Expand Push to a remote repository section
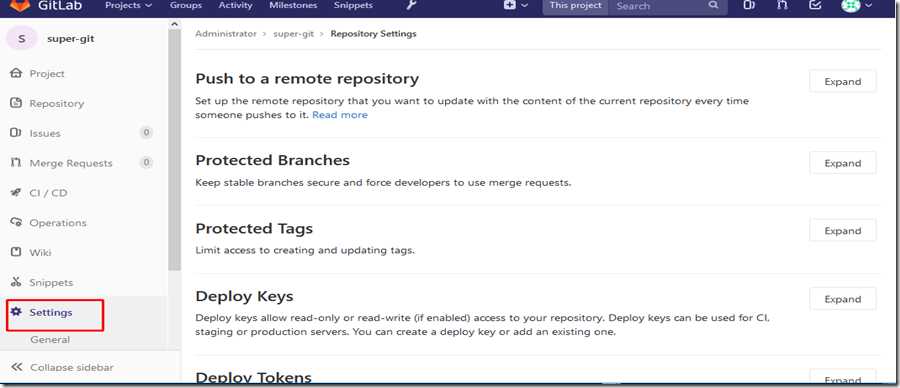Image resolution: width=900 pixels, height=388 pixels. tap(843, 82)
